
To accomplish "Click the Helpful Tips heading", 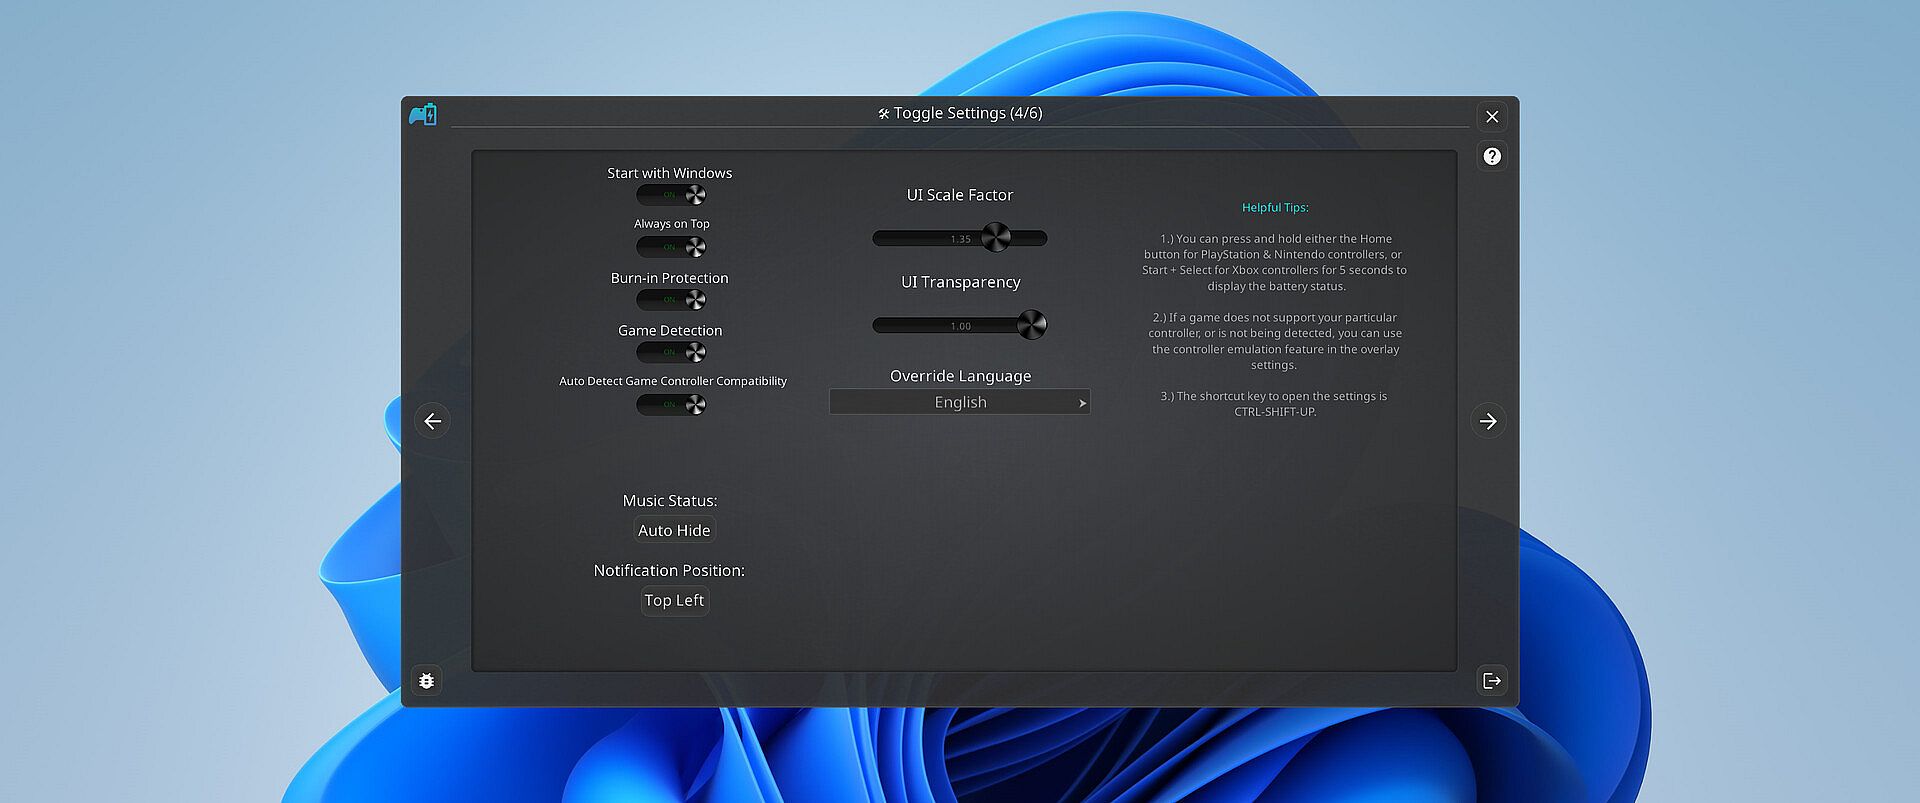I will (1274, 208).
